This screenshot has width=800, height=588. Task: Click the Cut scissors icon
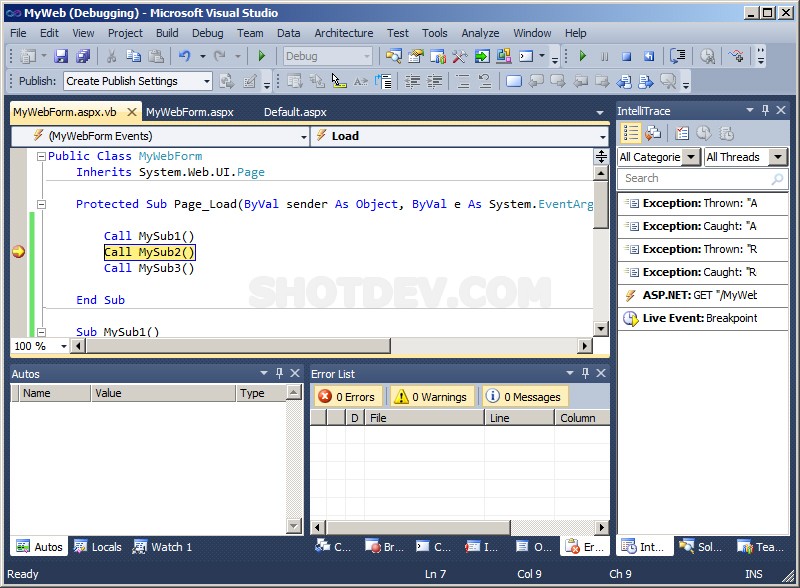point(111,57)
